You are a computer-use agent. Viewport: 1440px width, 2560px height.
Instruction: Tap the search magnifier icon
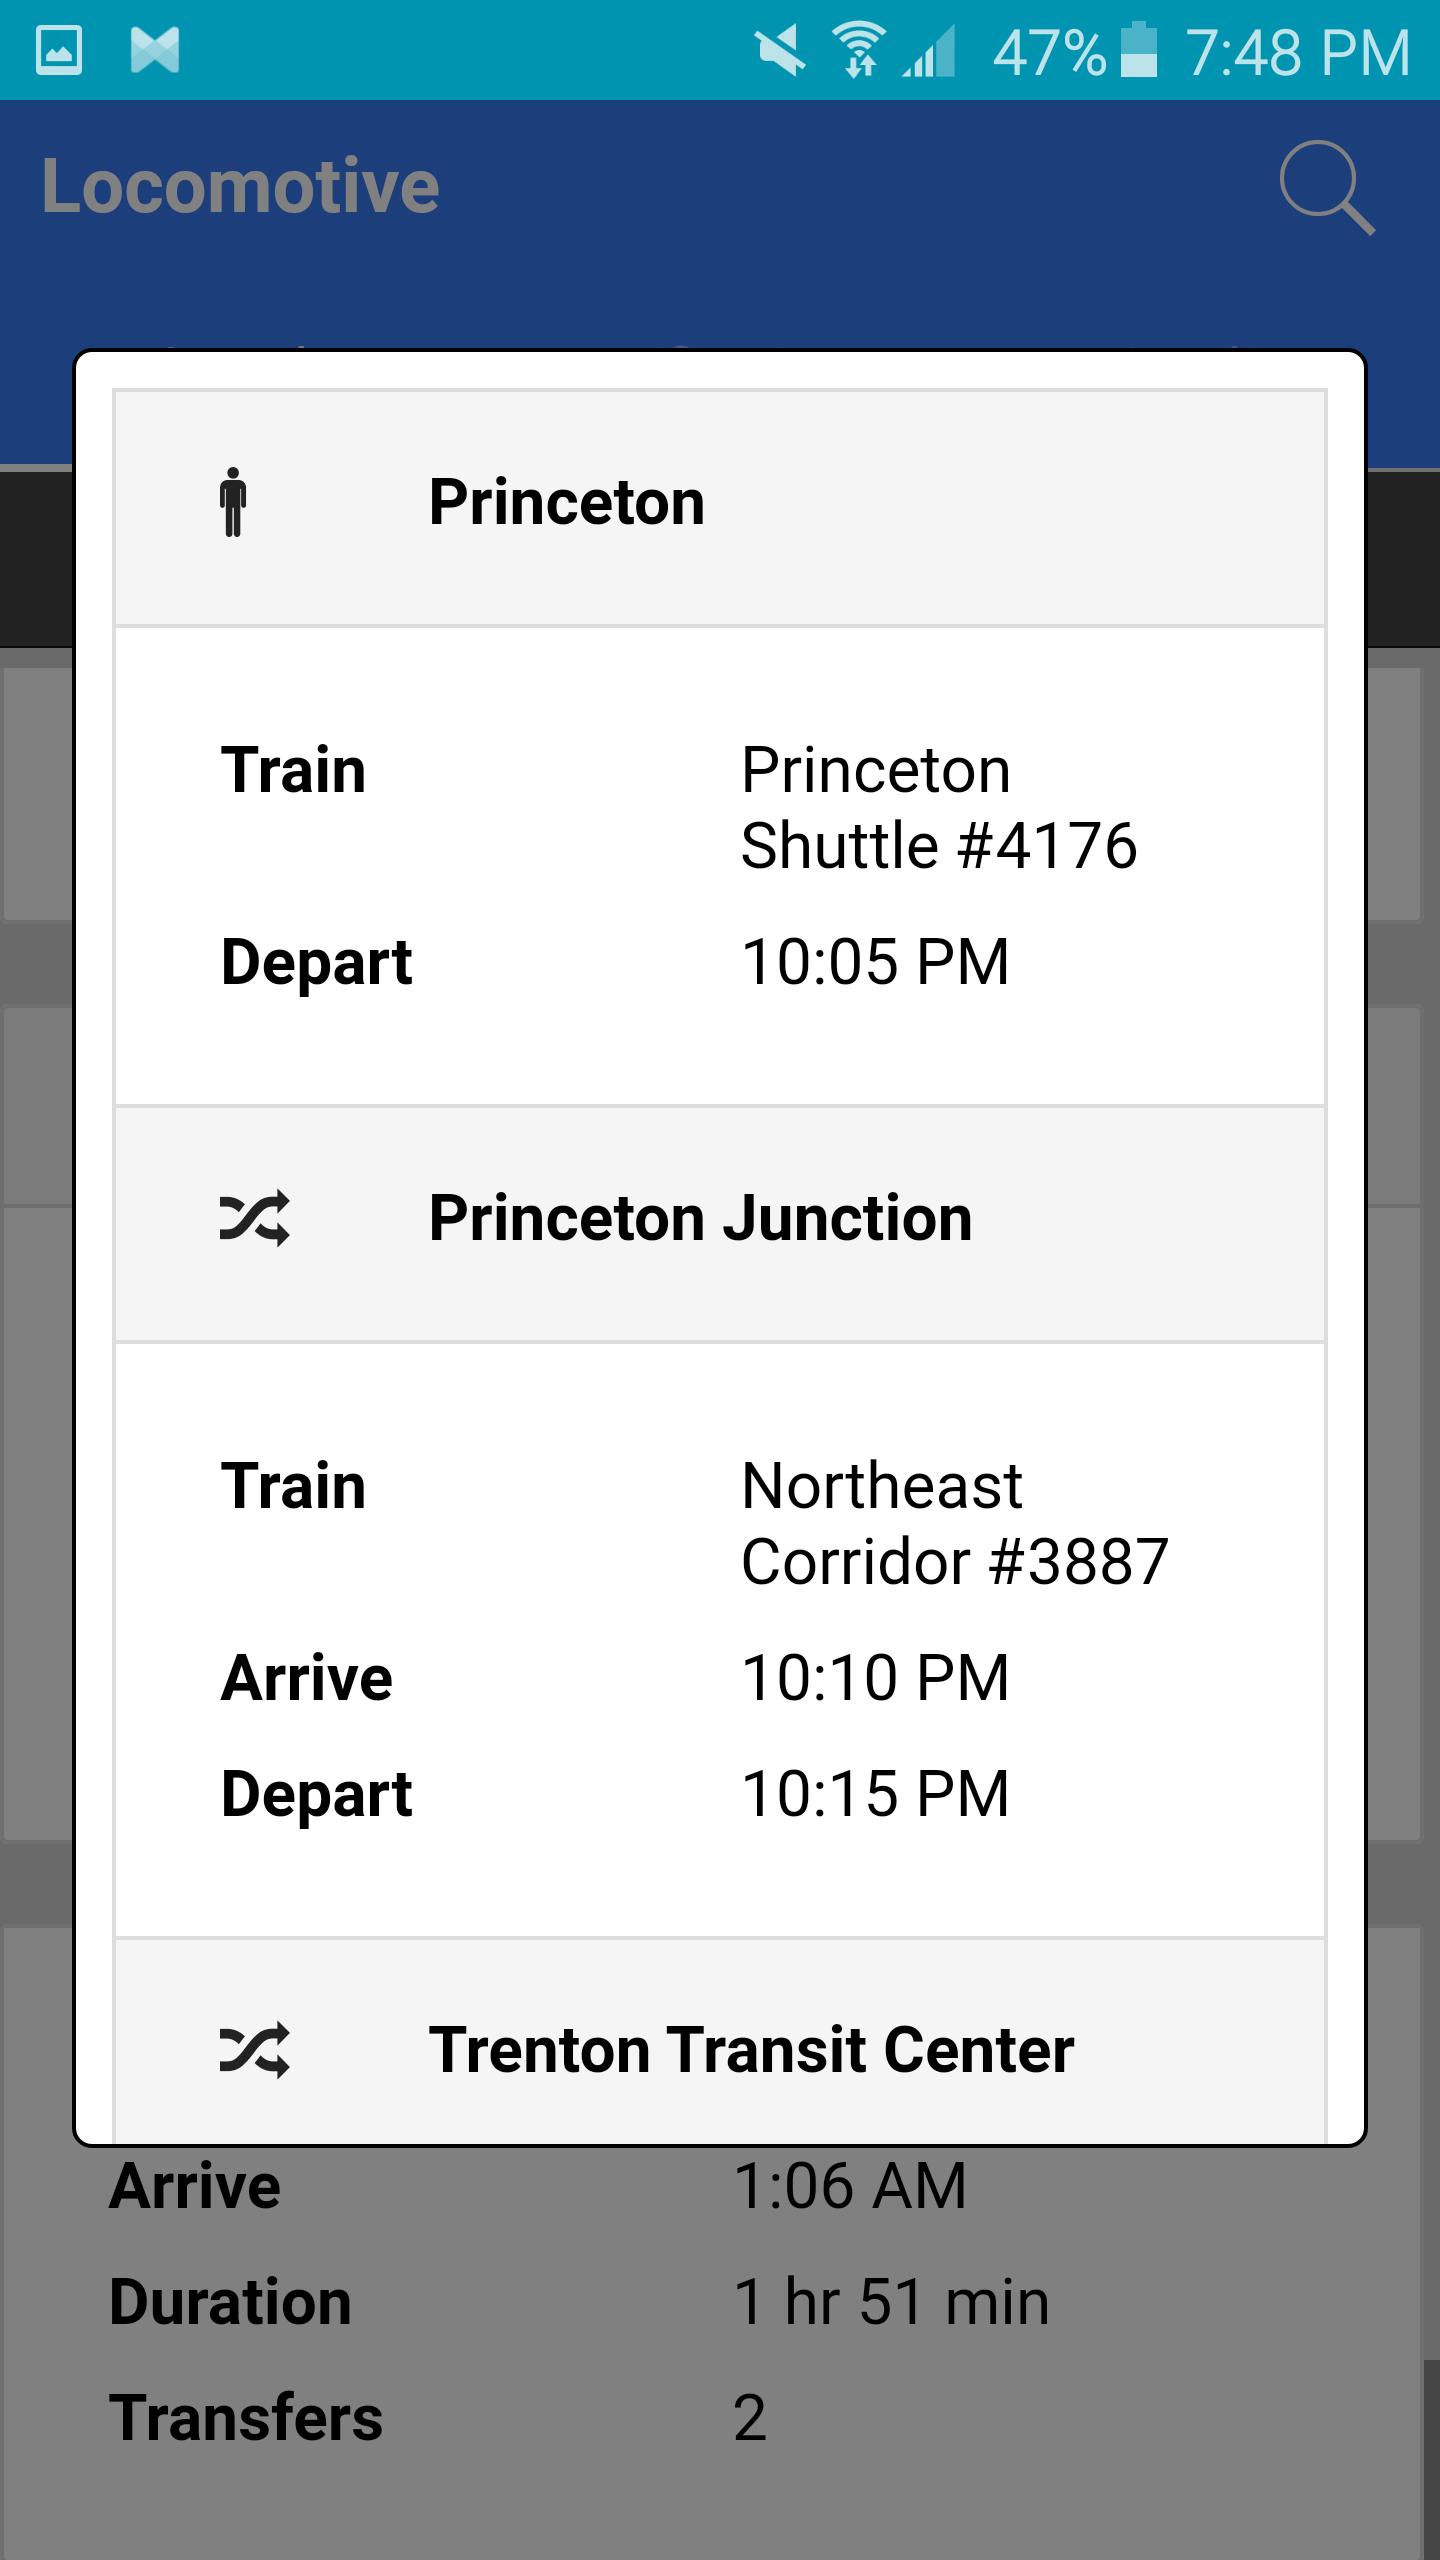1327,188
